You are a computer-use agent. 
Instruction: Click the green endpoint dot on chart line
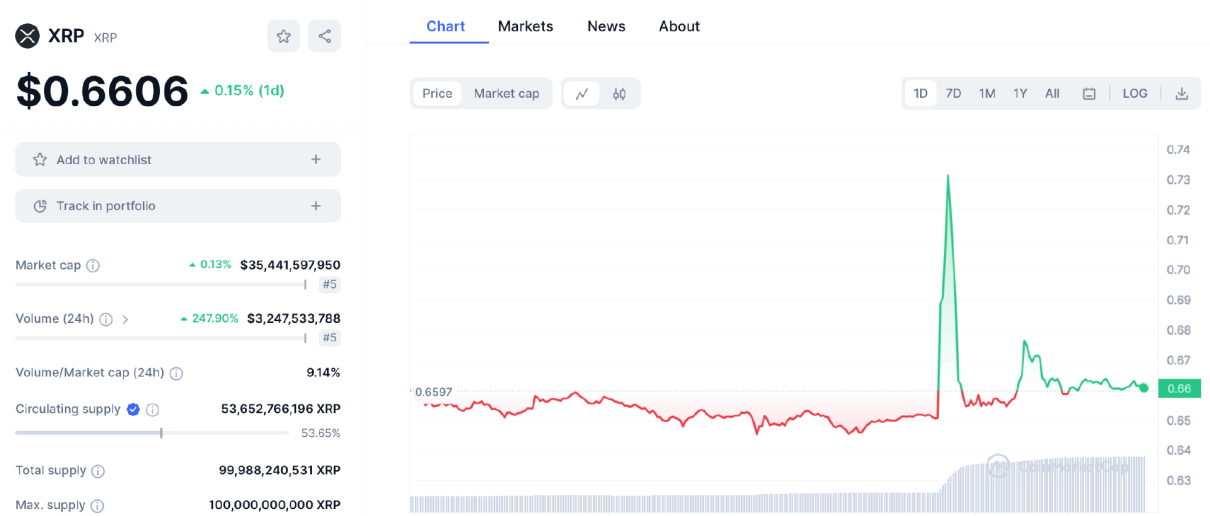pos(1144,388)
